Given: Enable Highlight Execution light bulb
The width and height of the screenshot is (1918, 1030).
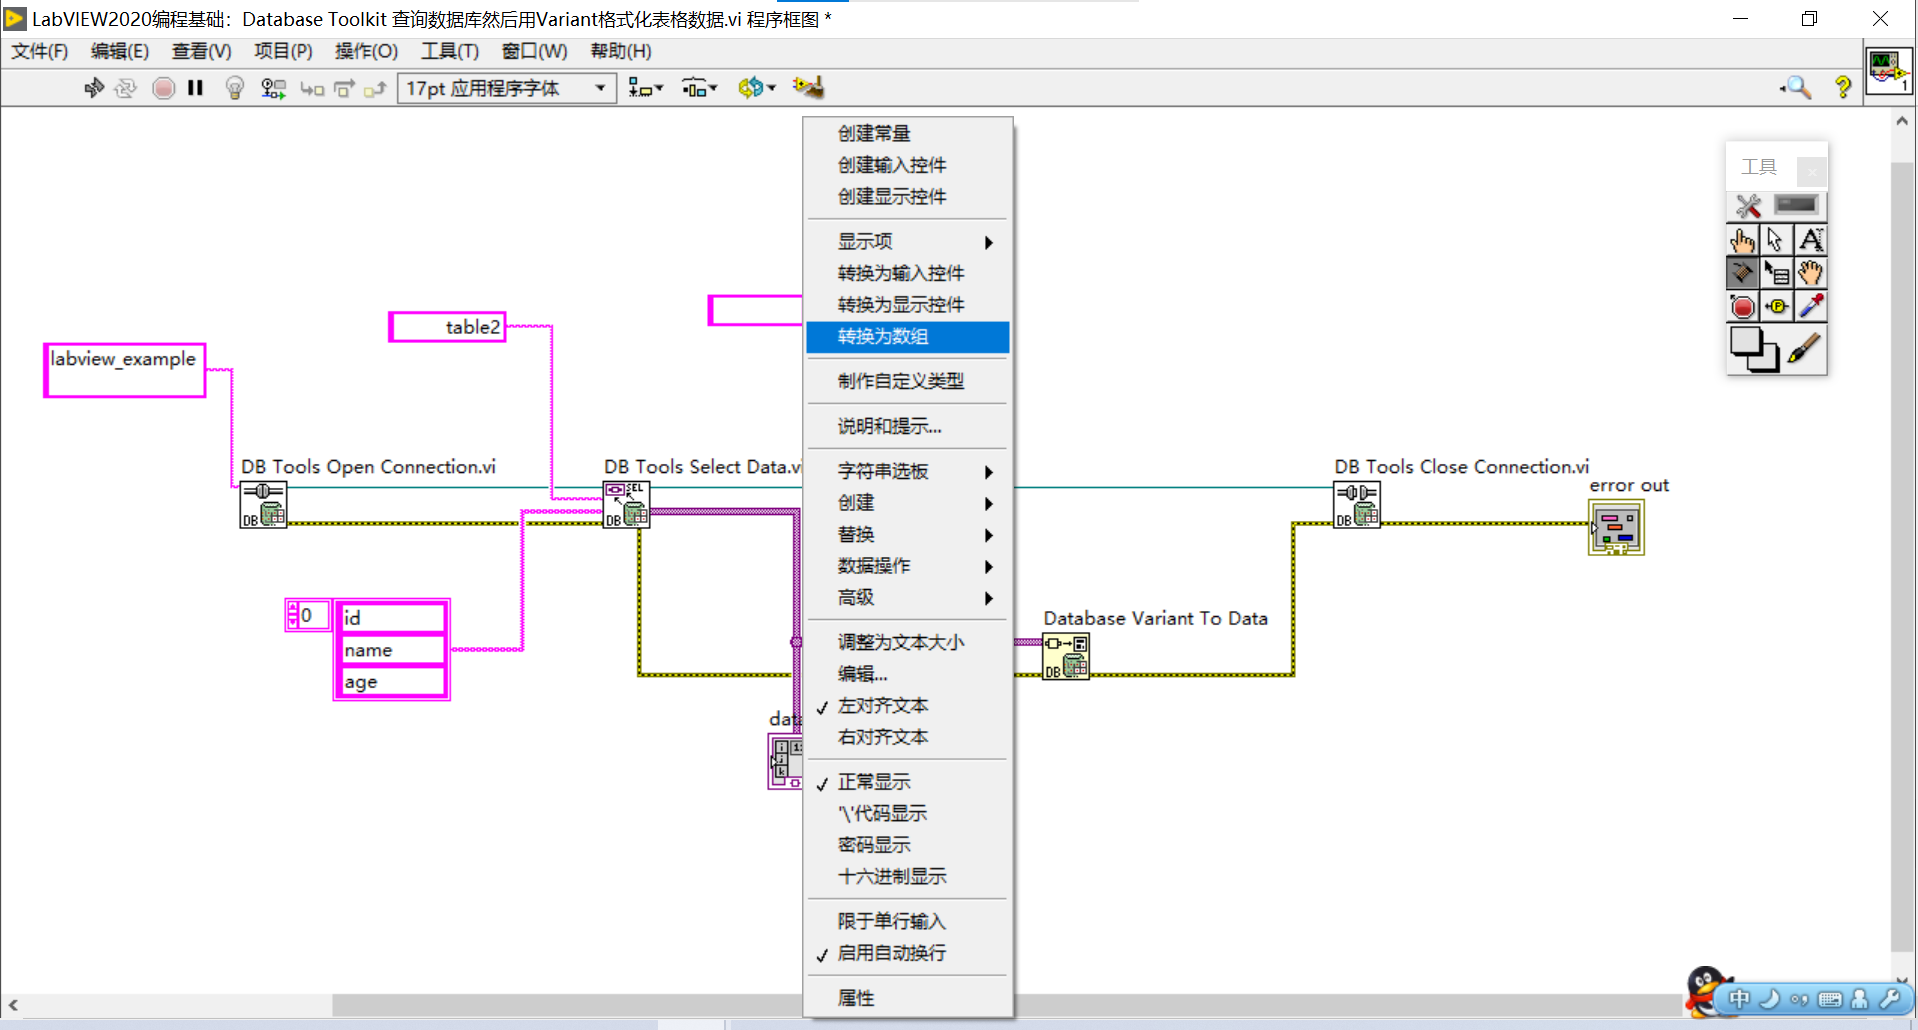Looking at the screenshot, I should pyautogui.click(x=234, y=88).
